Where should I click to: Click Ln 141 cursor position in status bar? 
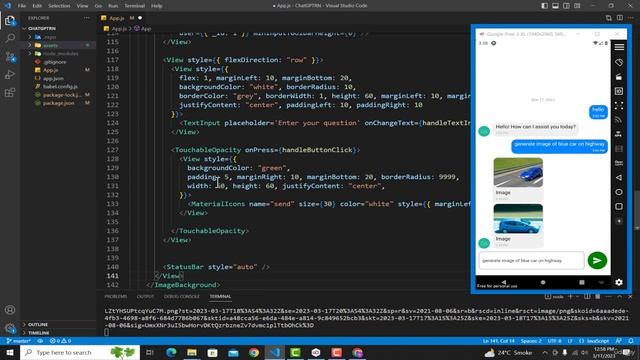point(499,341)
